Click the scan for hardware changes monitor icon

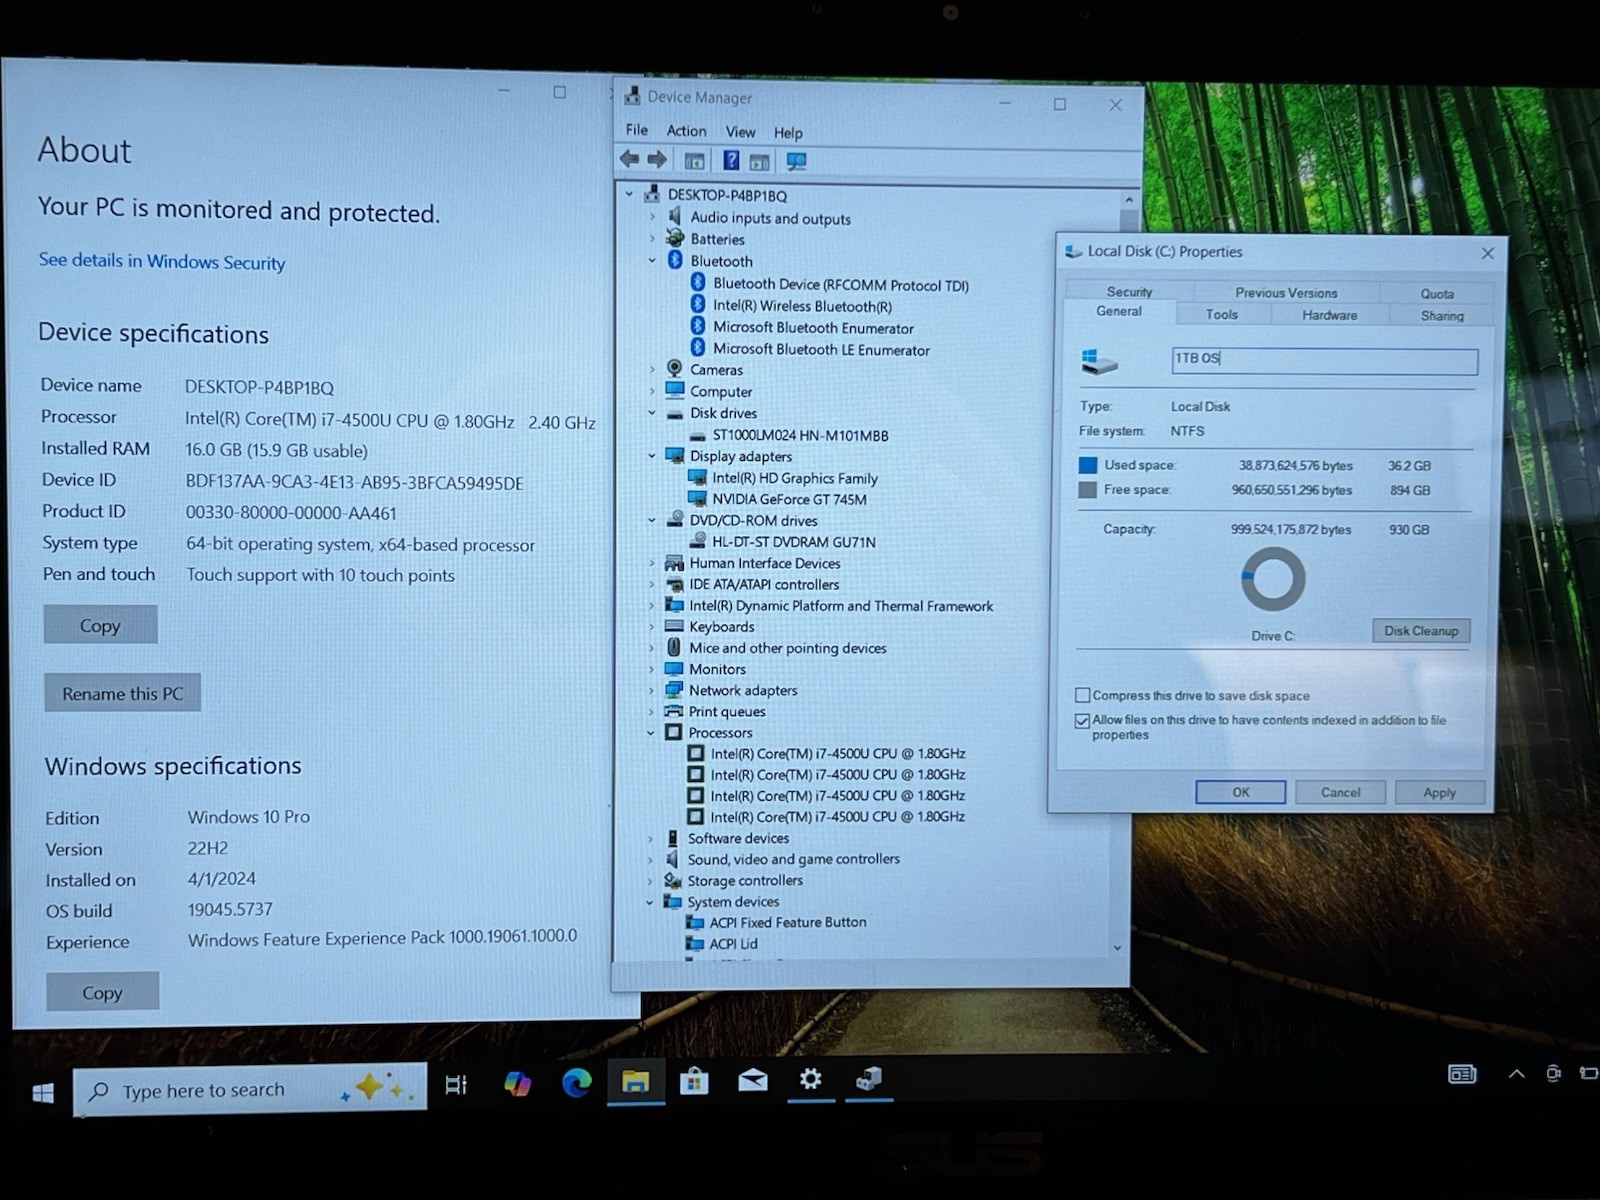pos(796,161)
